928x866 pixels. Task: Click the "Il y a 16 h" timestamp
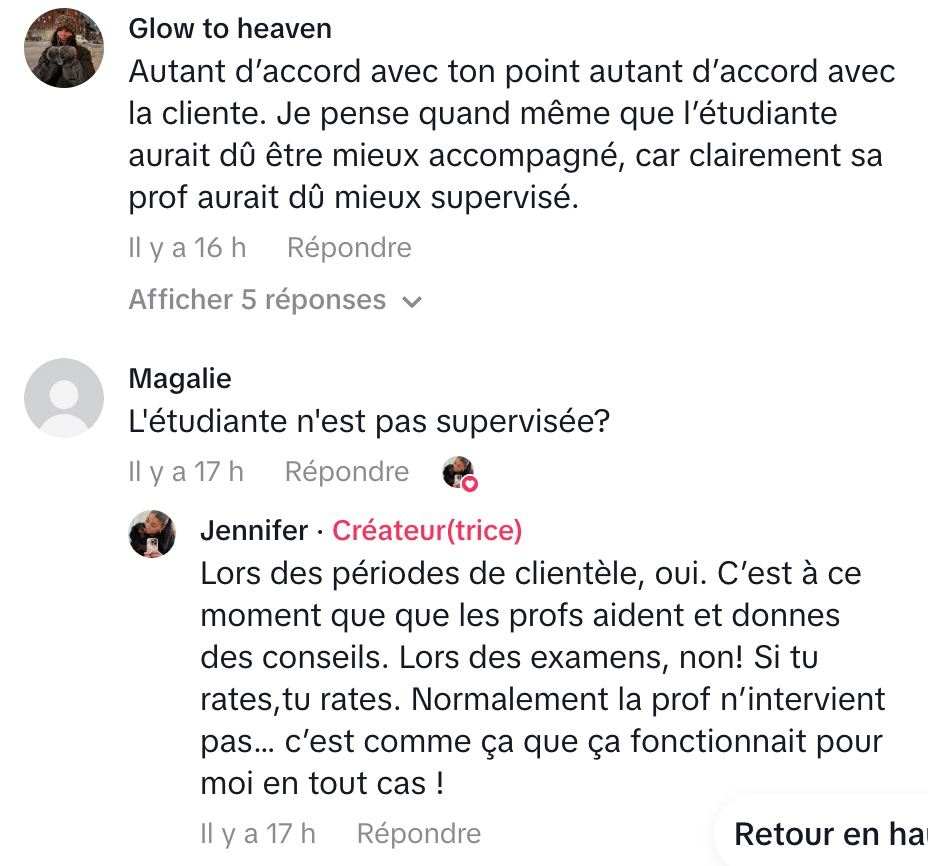tap(187, 248)
